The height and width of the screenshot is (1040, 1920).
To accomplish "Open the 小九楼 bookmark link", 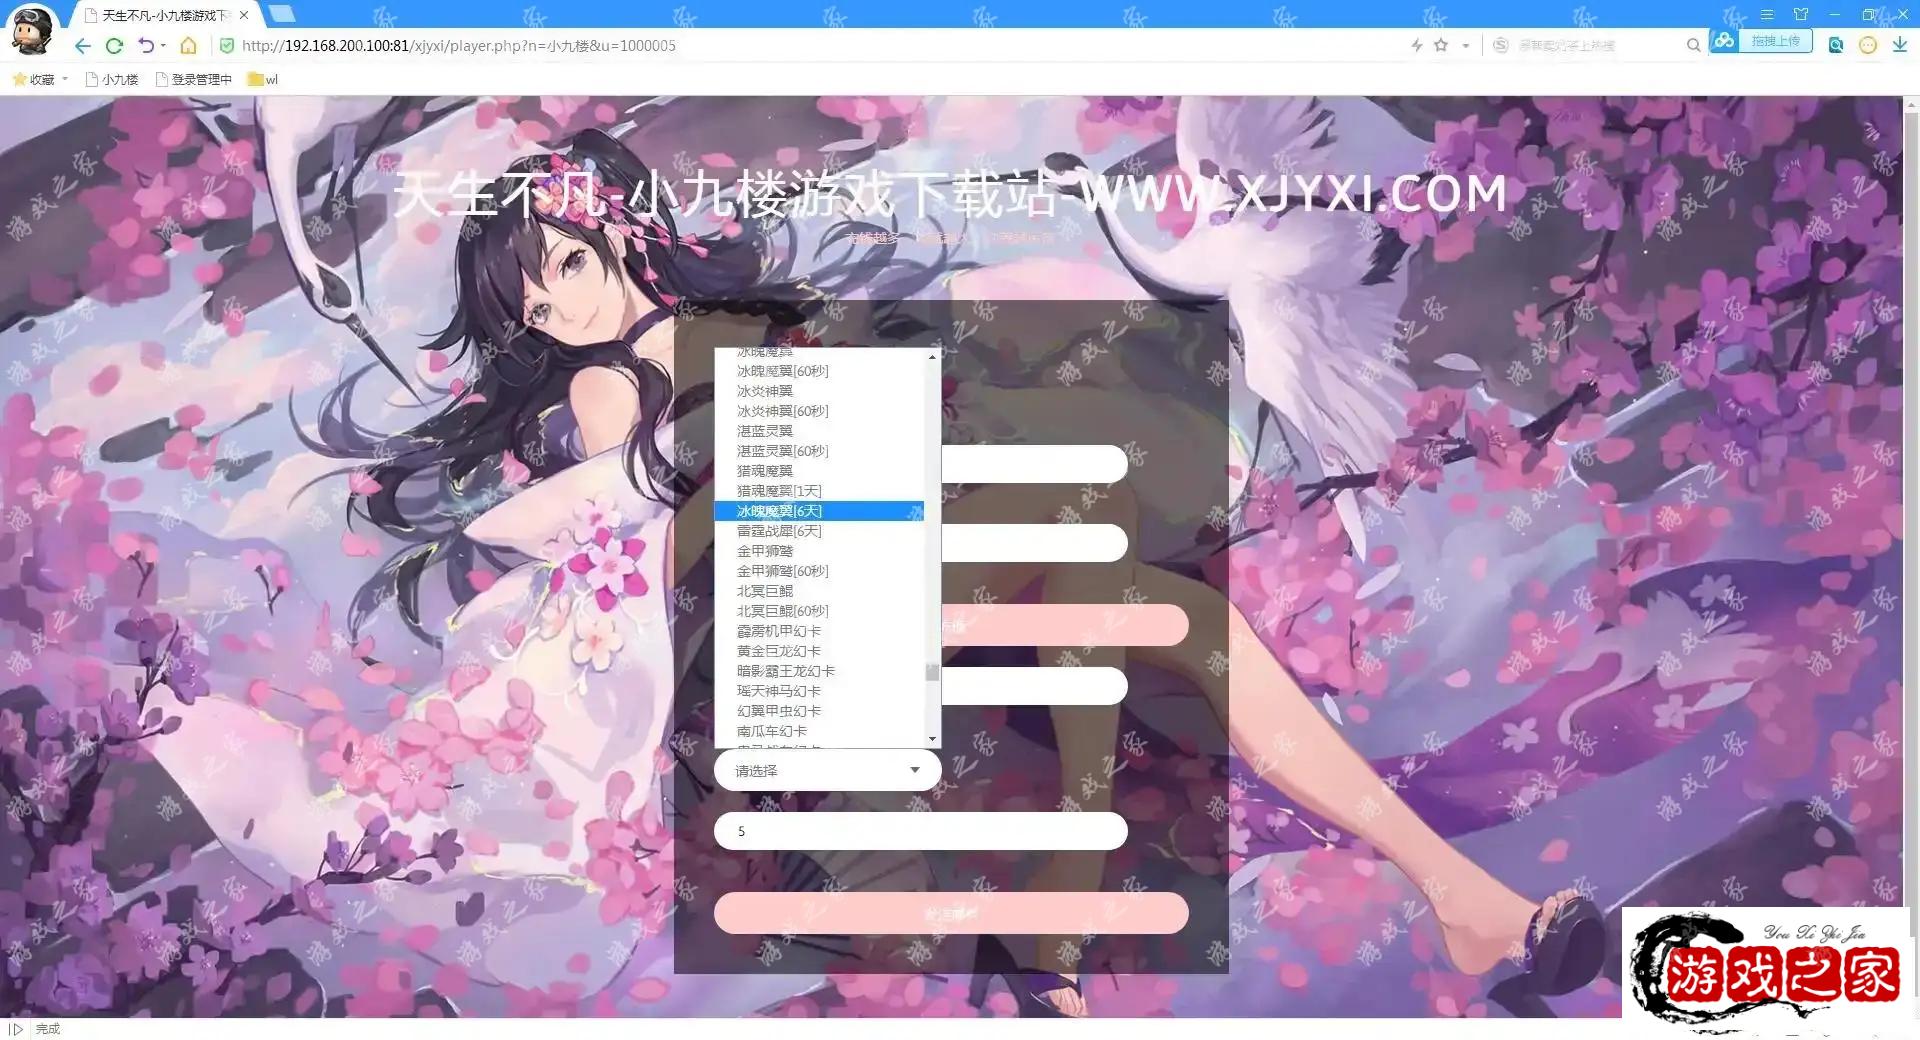I will coord(113,79).
